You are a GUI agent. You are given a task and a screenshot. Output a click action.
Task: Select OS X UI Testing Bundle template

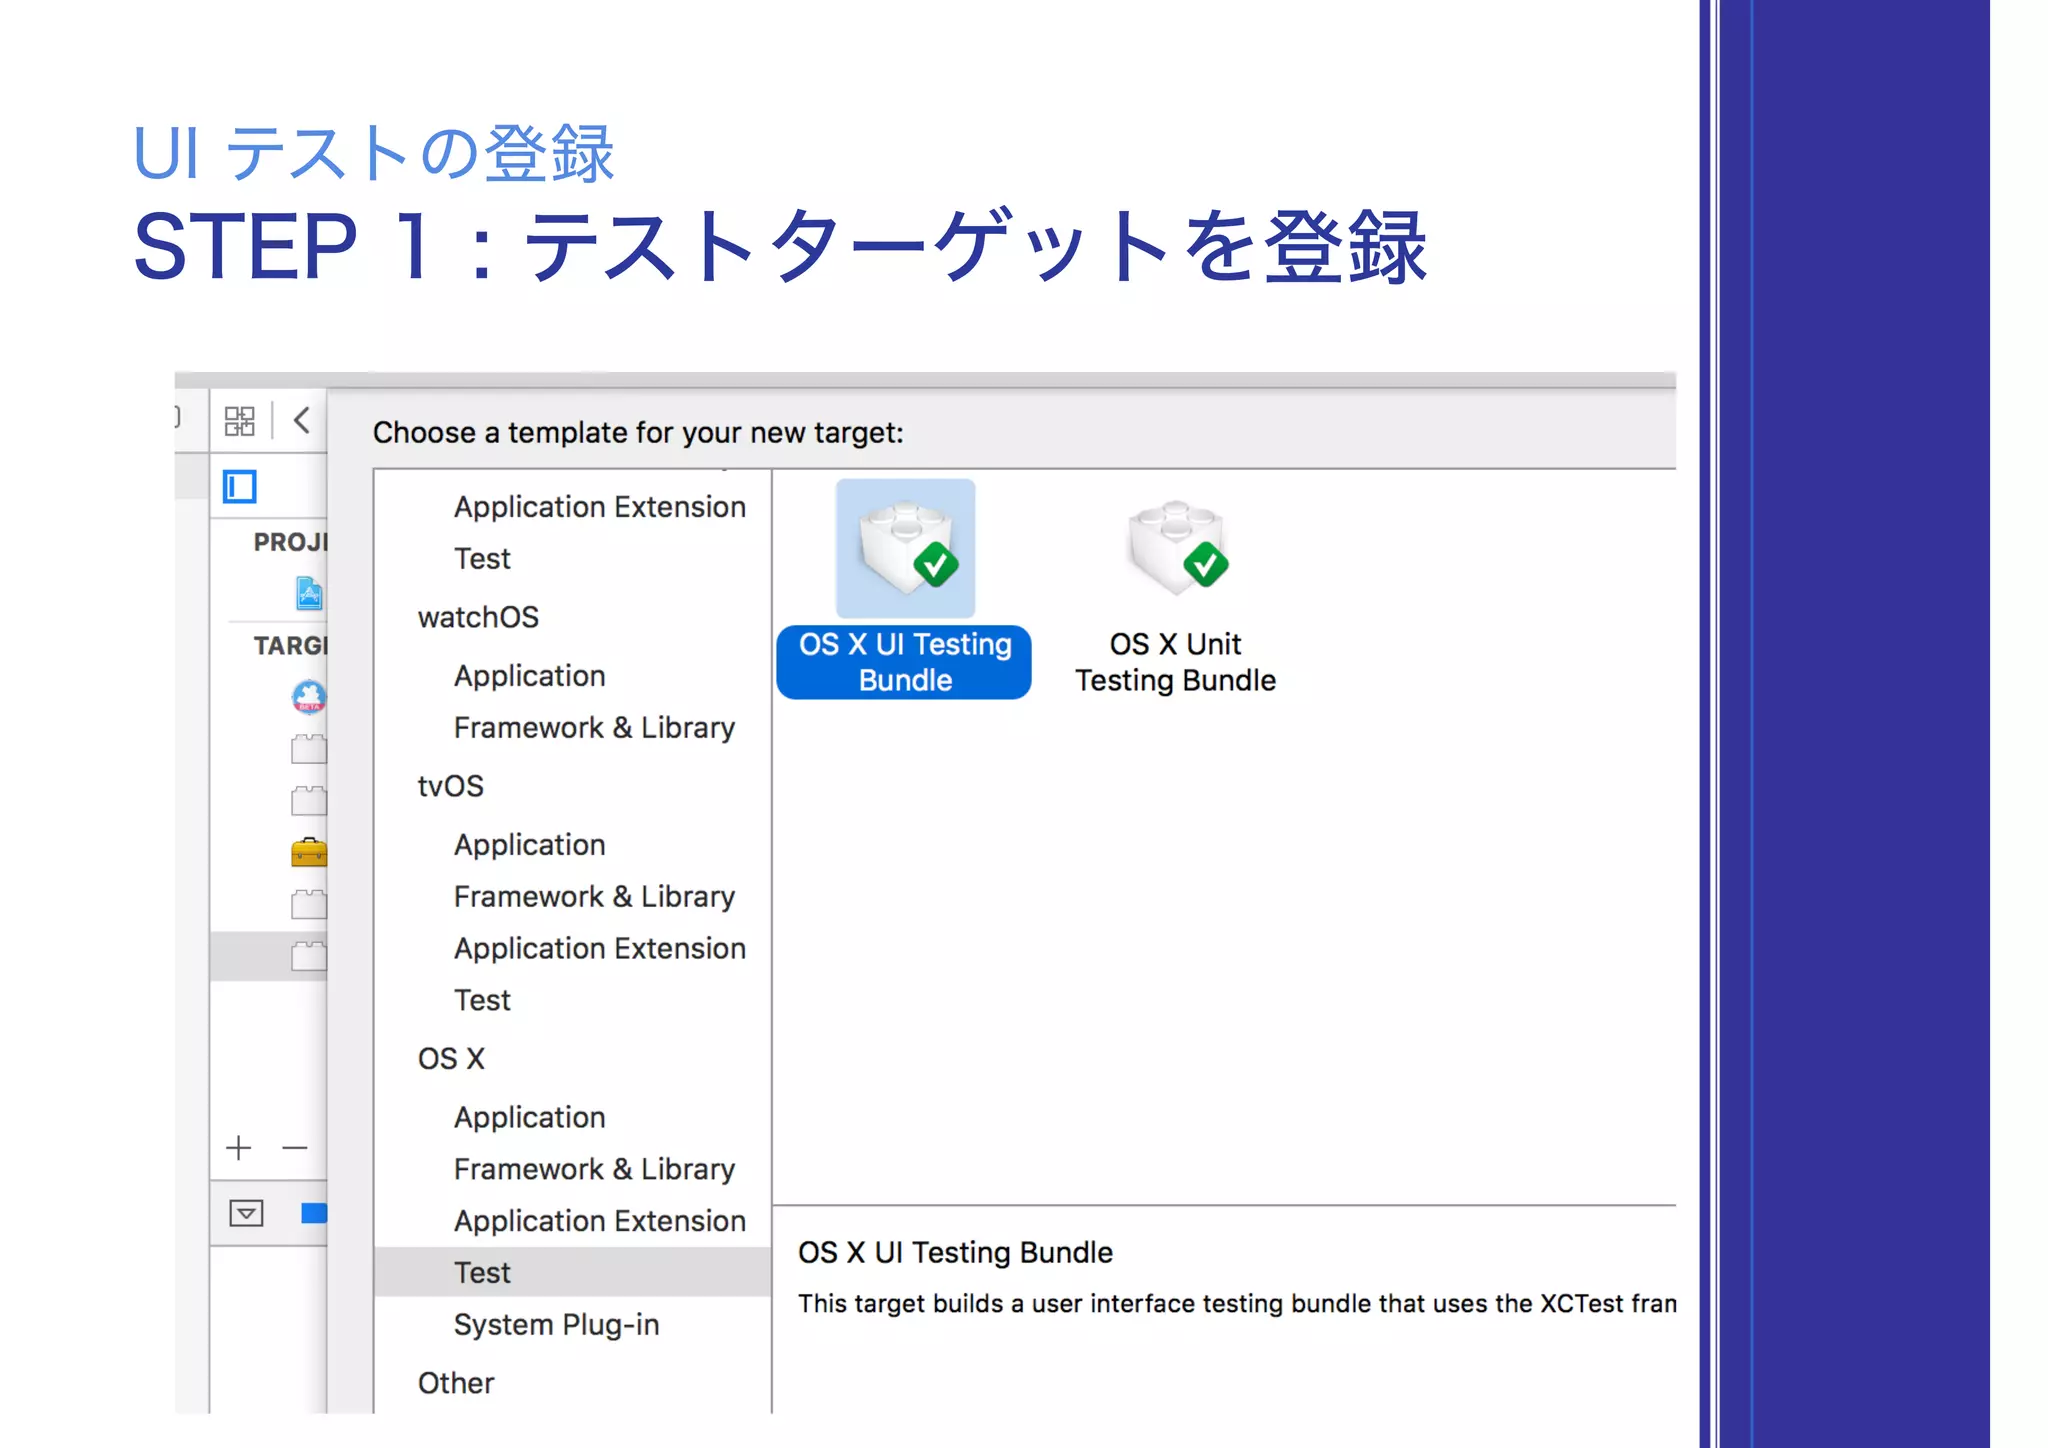click(x=904, y=589)
